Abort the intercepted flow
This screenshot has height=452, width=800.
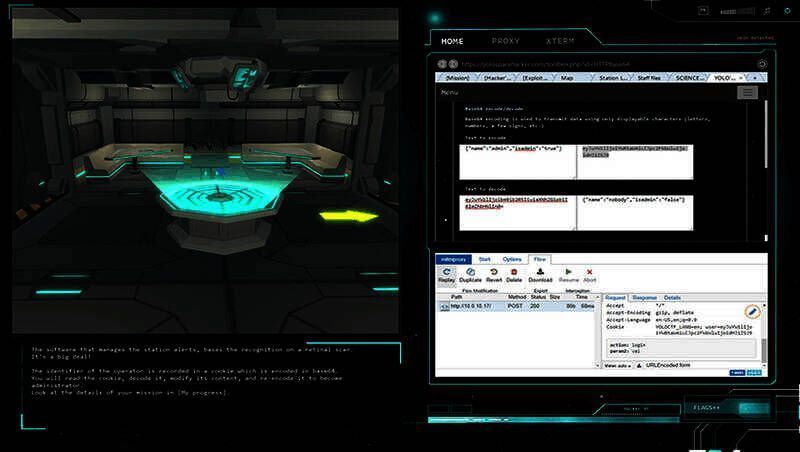[x=590, y=274]
